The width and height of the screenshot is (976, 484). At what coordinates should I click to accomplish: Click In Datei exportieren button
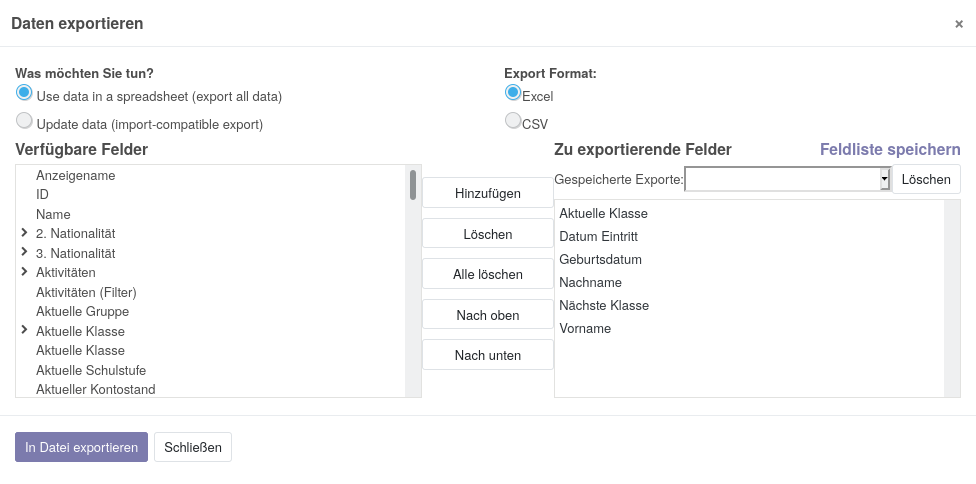tap(81, 447)
